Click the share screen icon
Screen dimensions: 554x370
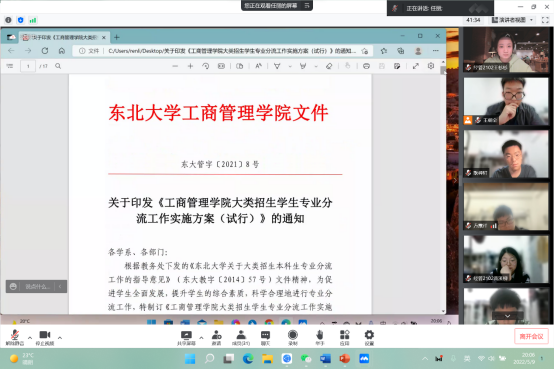pos(186,337)
